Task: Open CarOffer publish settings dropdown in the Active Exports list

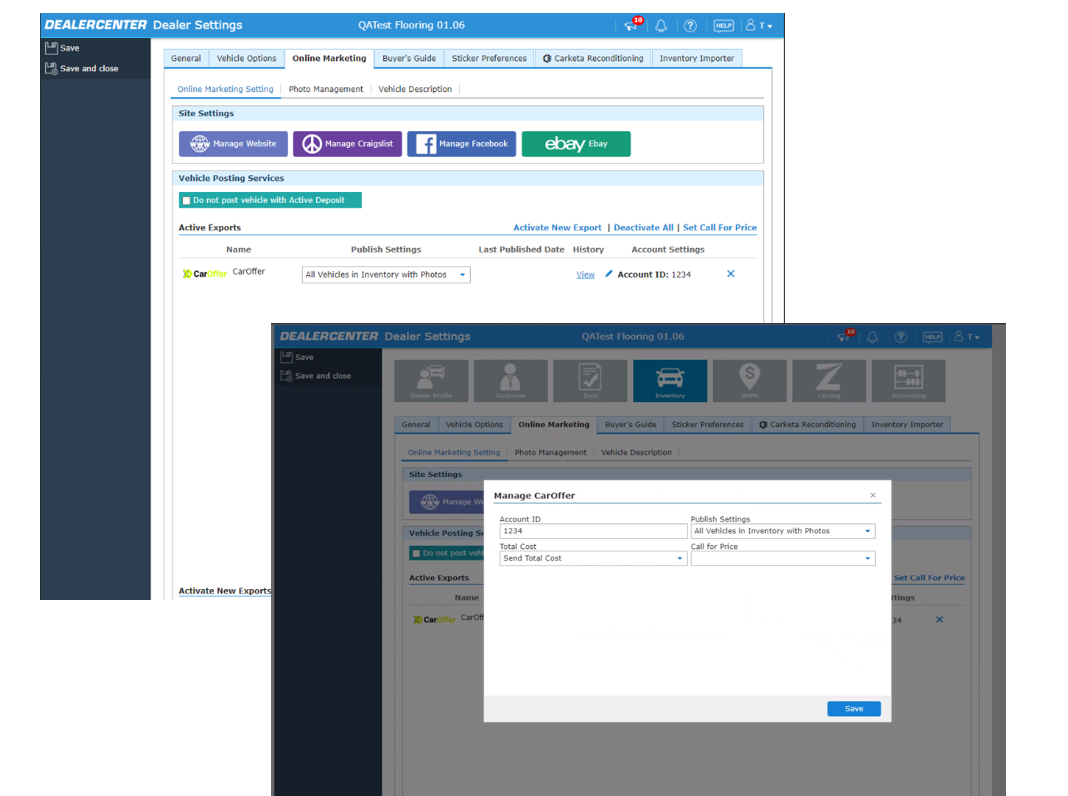Action: coord(386,274)
